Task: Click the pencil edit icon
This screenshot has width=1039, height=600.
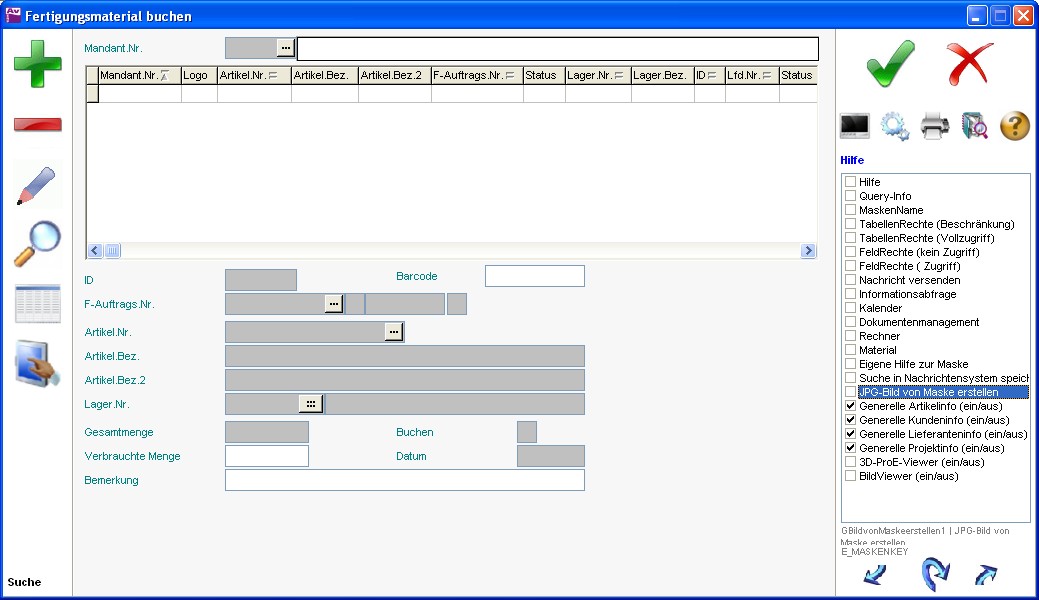Action: tap(37, 184)
